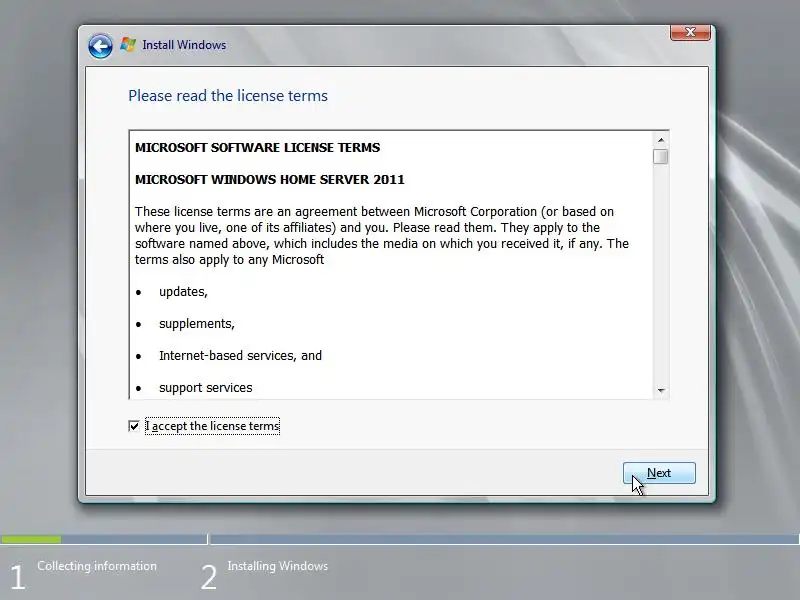Click the 'updates,' bullet item
The width and height of the screenshot is (800, 600).
[x=183, y=292]
